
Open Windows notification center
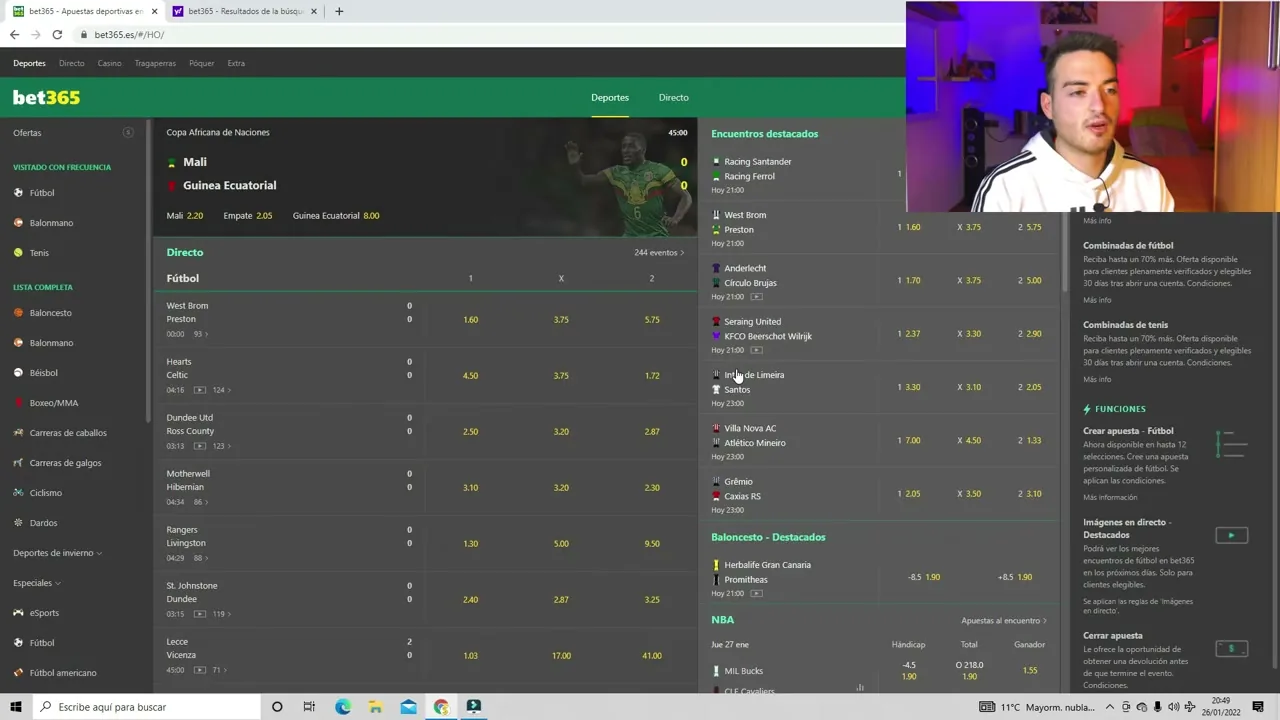coord(1258,707)
